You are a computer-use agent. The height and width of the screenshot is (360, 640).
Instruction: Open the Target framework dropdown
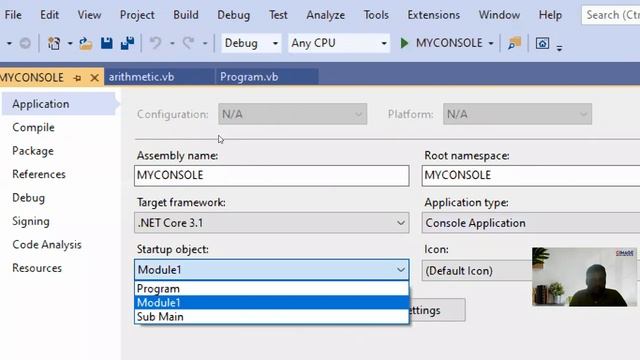tap(271, 223)
